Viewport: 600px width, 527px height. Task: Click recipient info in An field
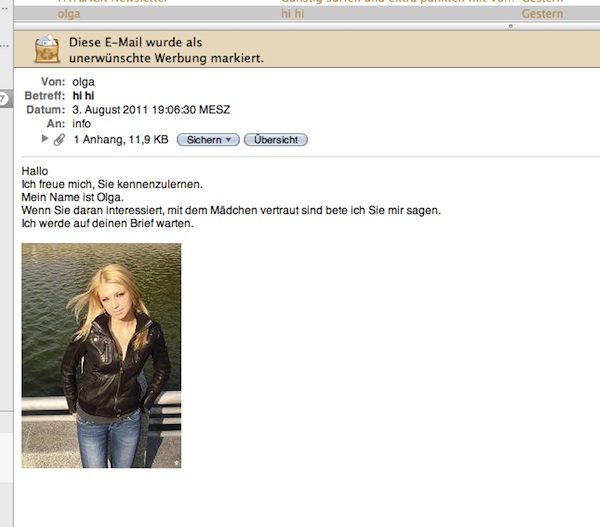[82, 124]
